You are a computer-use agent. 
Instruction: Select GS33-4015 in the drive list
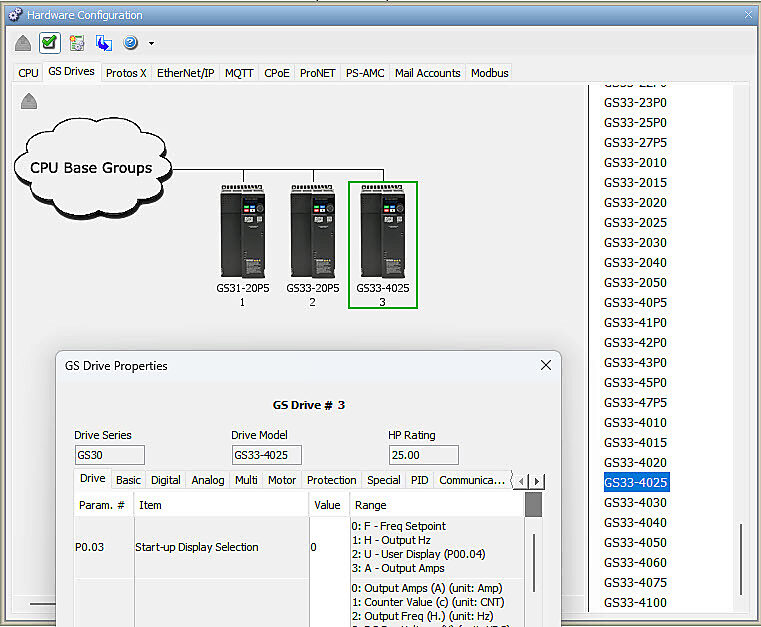tap(635, 443)
